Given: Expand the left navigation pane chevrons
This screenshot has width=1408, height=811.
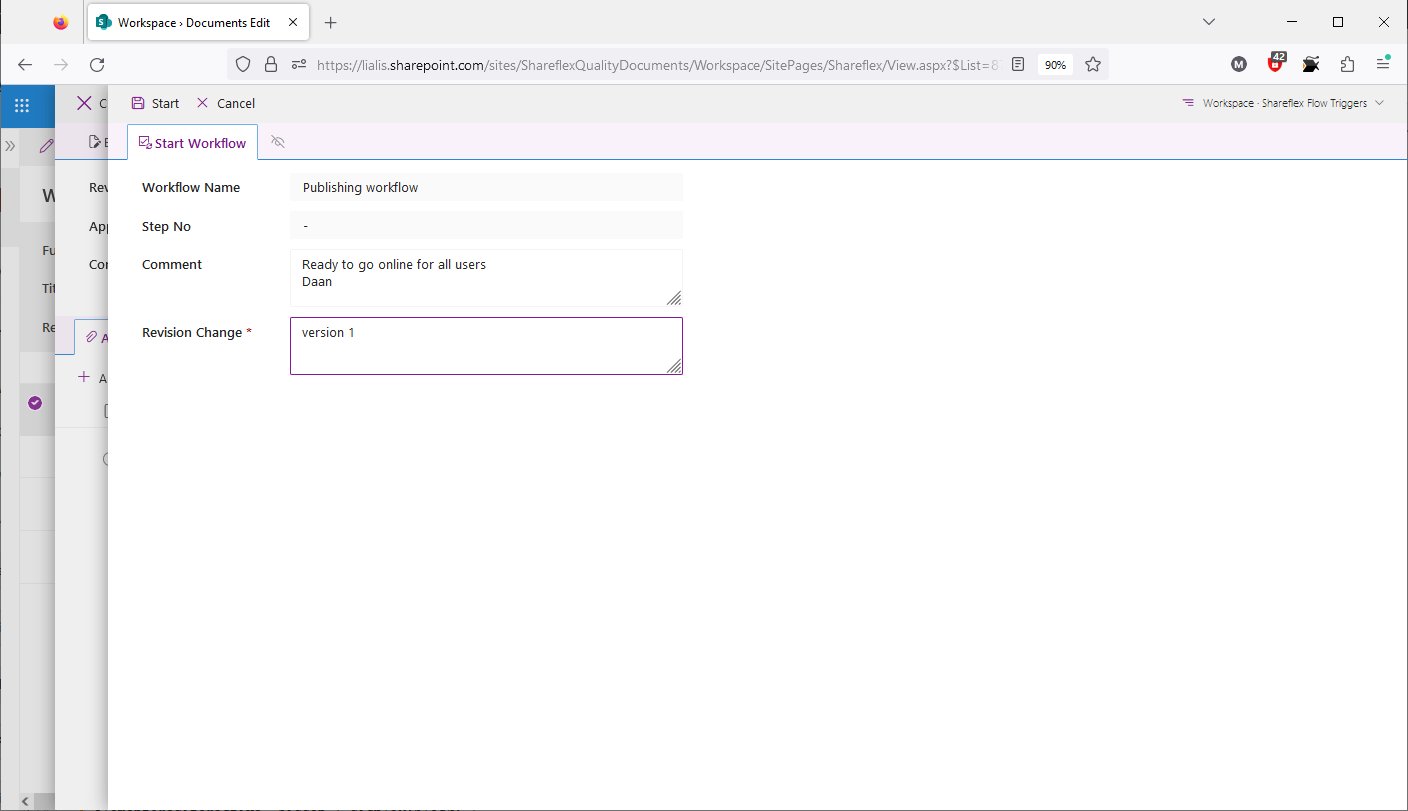Looking at the screenshot, I should pyautogui.click(x=11, y=146).
